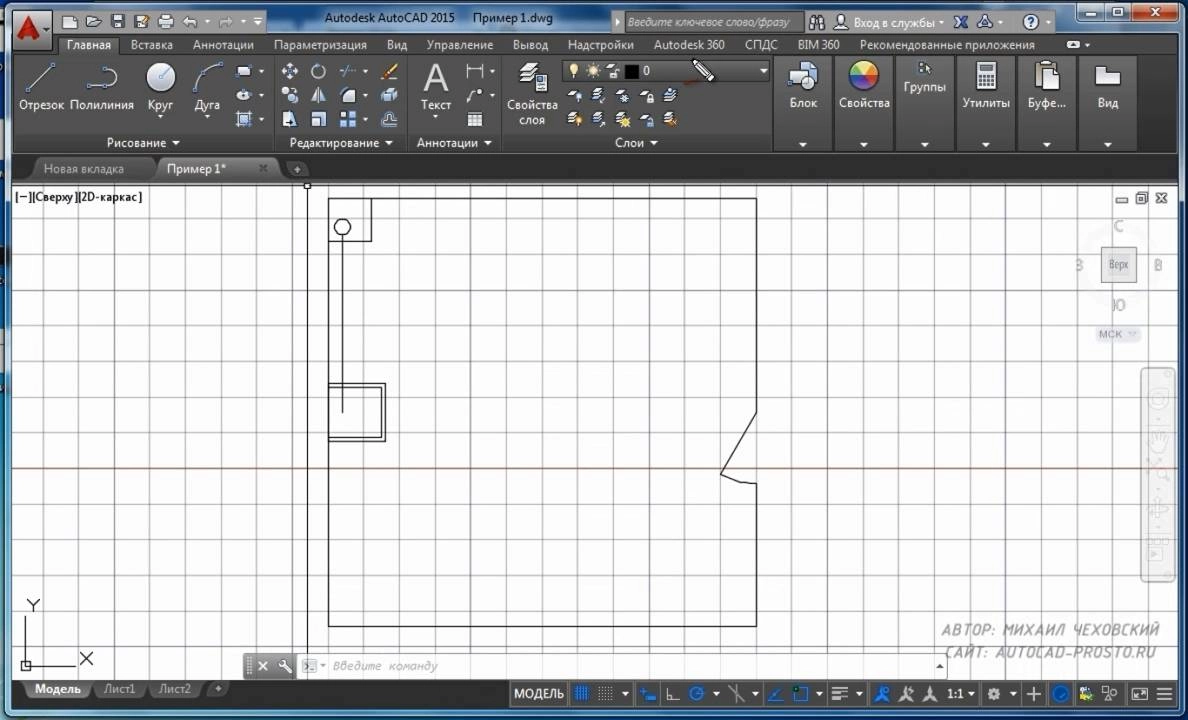
Task: Click the help question mark icon
Action: tap(1030, 22)
